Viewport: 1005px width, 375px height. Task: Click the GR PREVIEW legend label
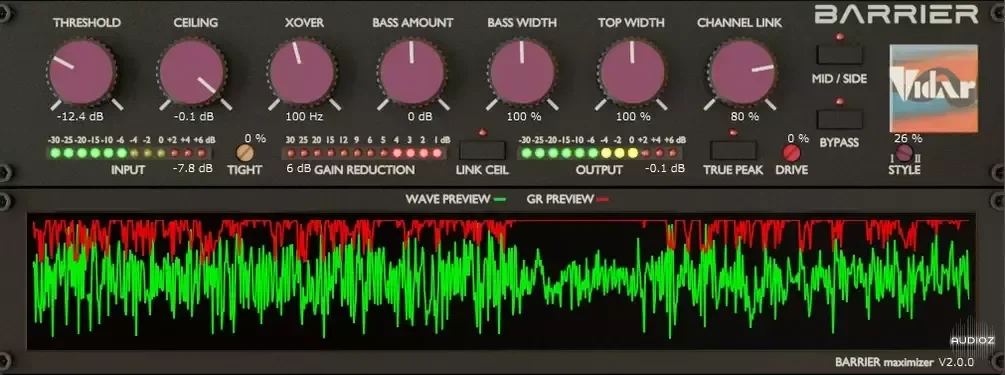560,199
